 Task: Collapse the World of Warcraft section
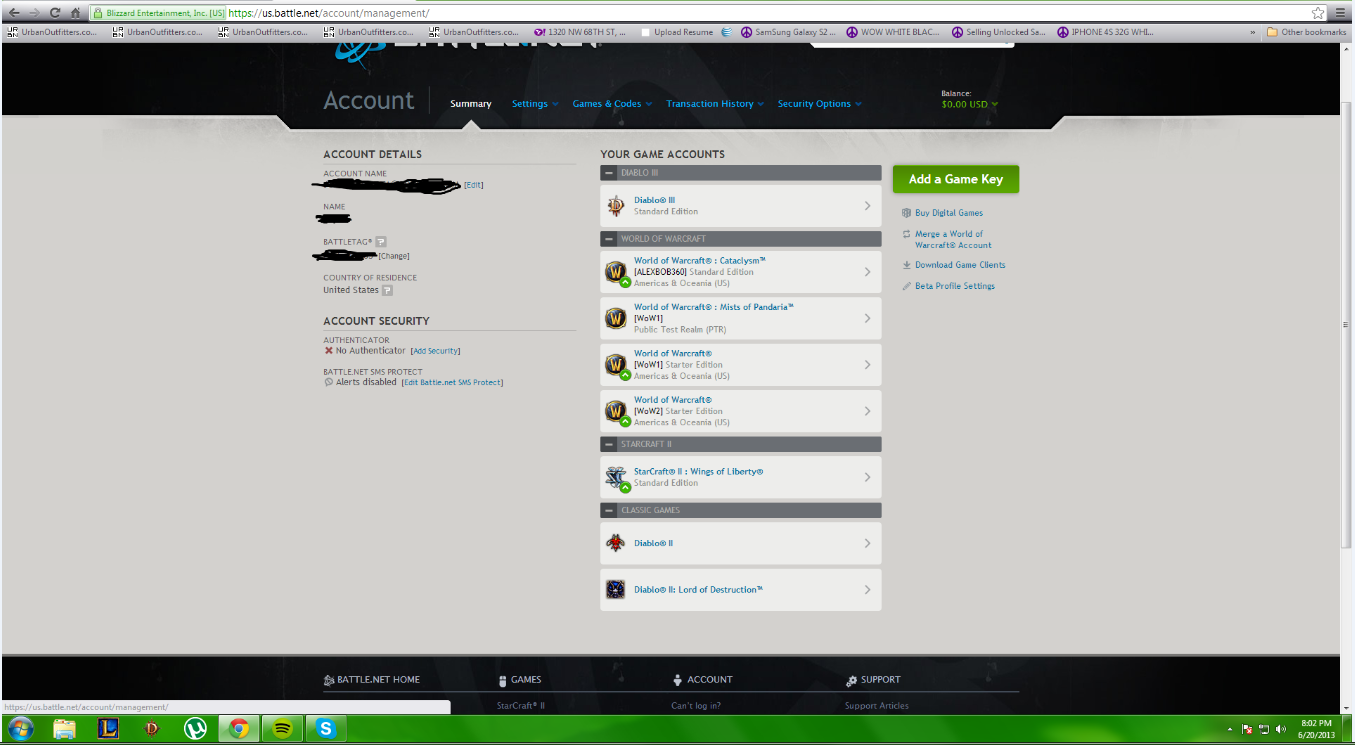pos(610,239)
